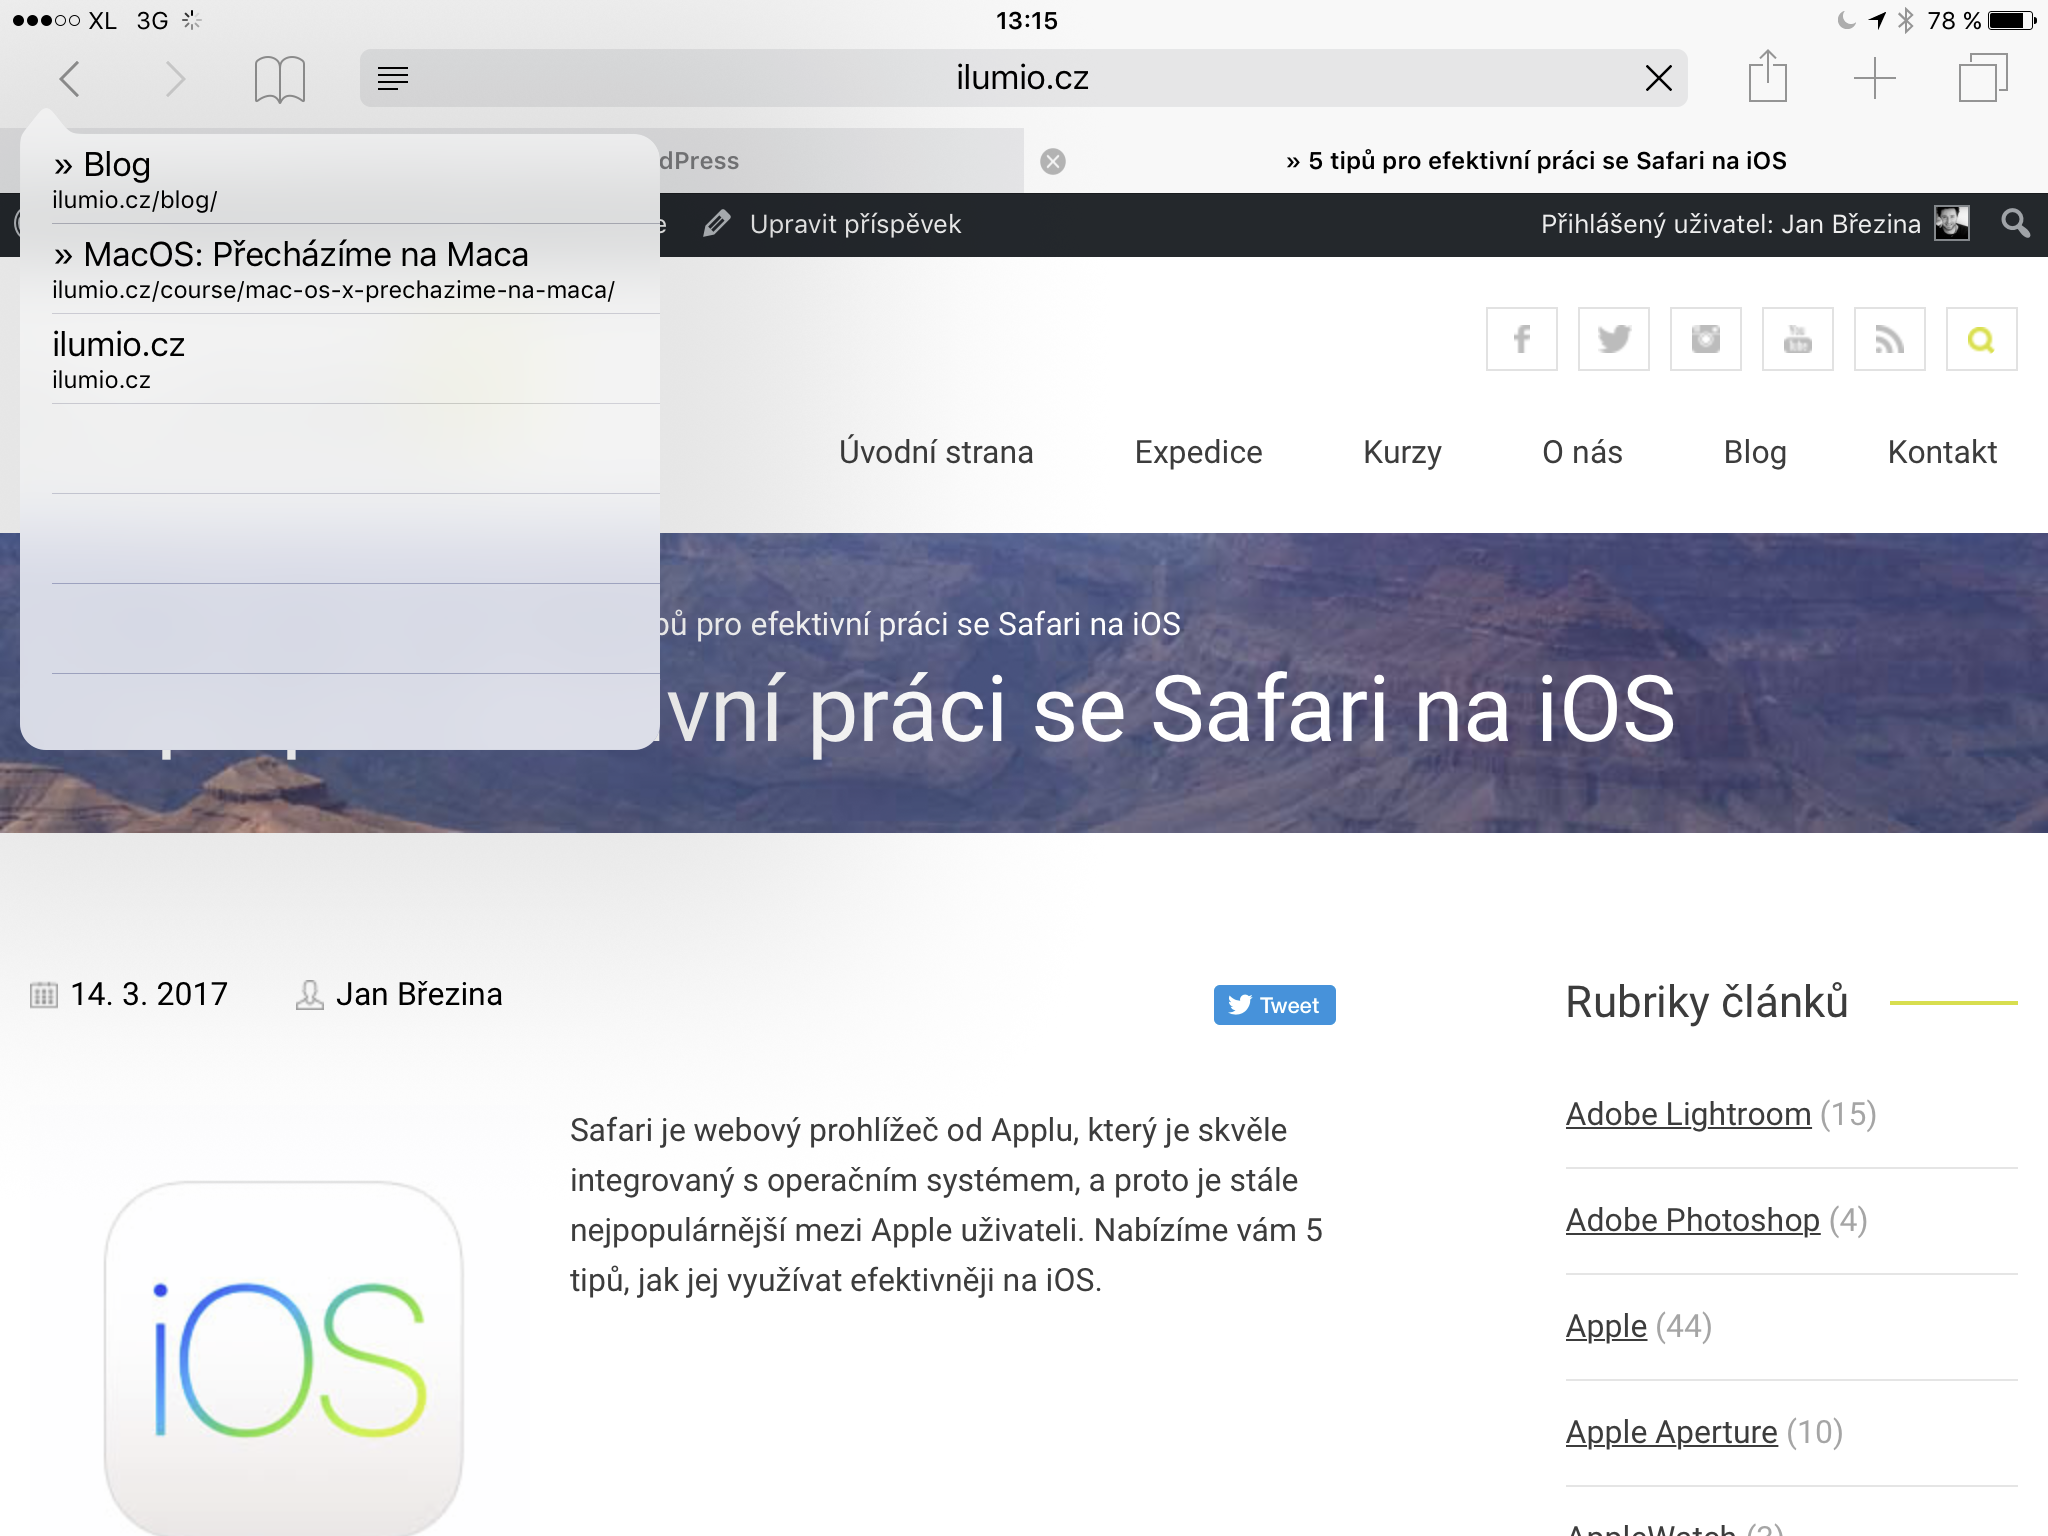Open the bookmarks book icon
Screen dimensions: 2048x1536
279,78
